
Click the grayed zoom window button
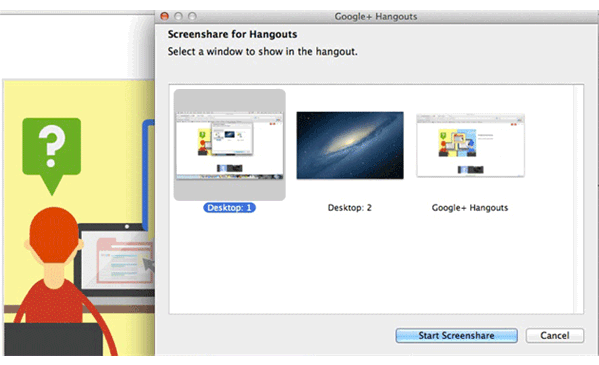click(192, 16)
